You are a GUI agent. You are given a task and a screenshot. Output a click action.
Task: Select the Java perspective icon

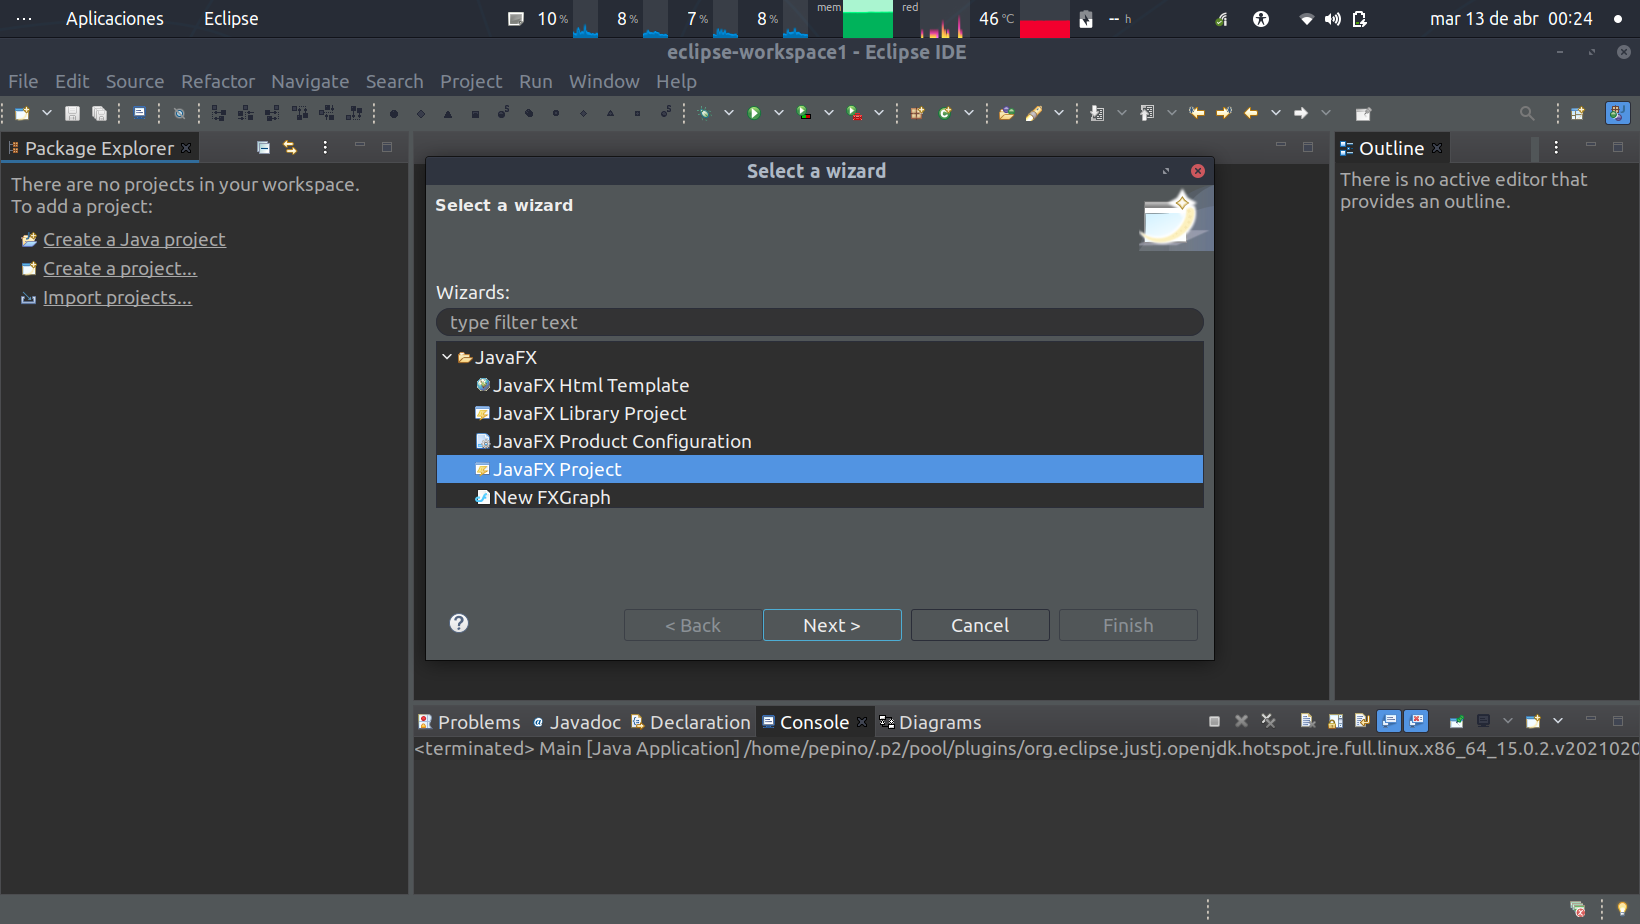1617,114
